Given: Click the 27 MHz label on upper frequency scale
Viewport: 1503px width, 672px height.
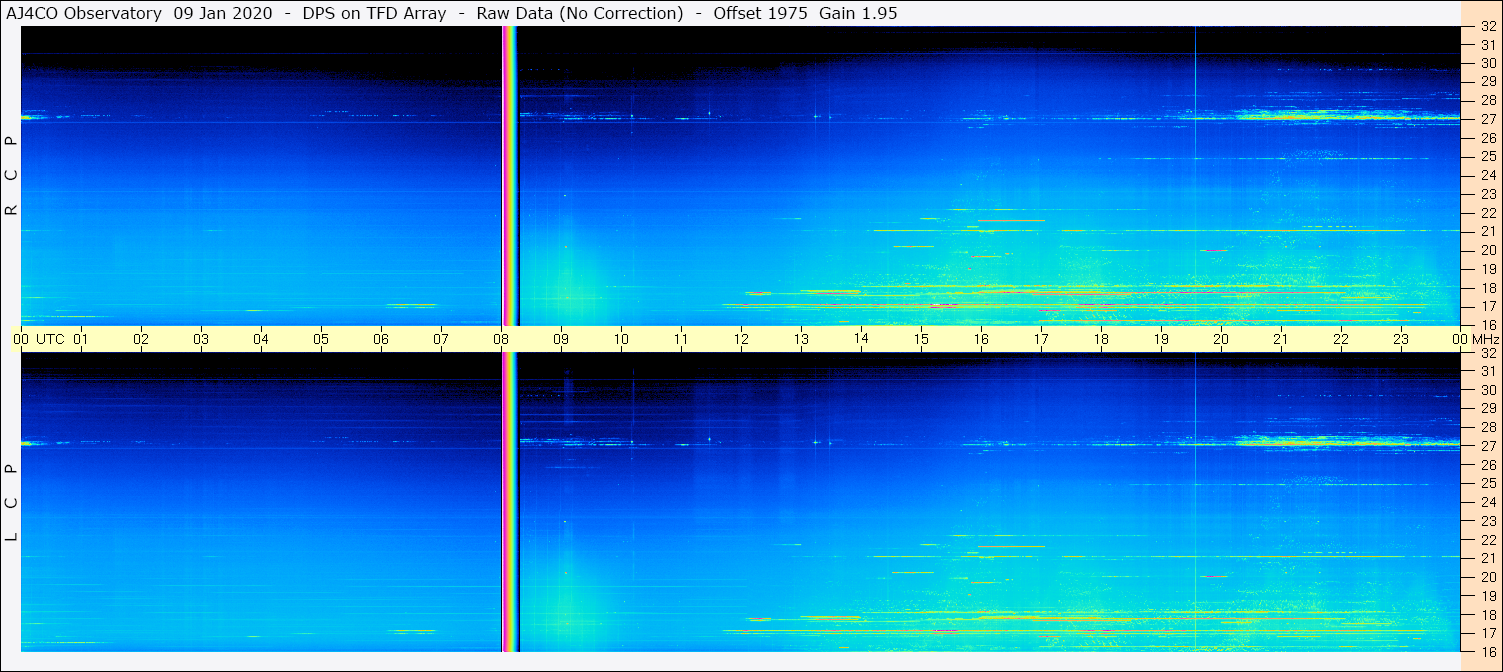Looking at the screenshot, I should coord(1488,119).
